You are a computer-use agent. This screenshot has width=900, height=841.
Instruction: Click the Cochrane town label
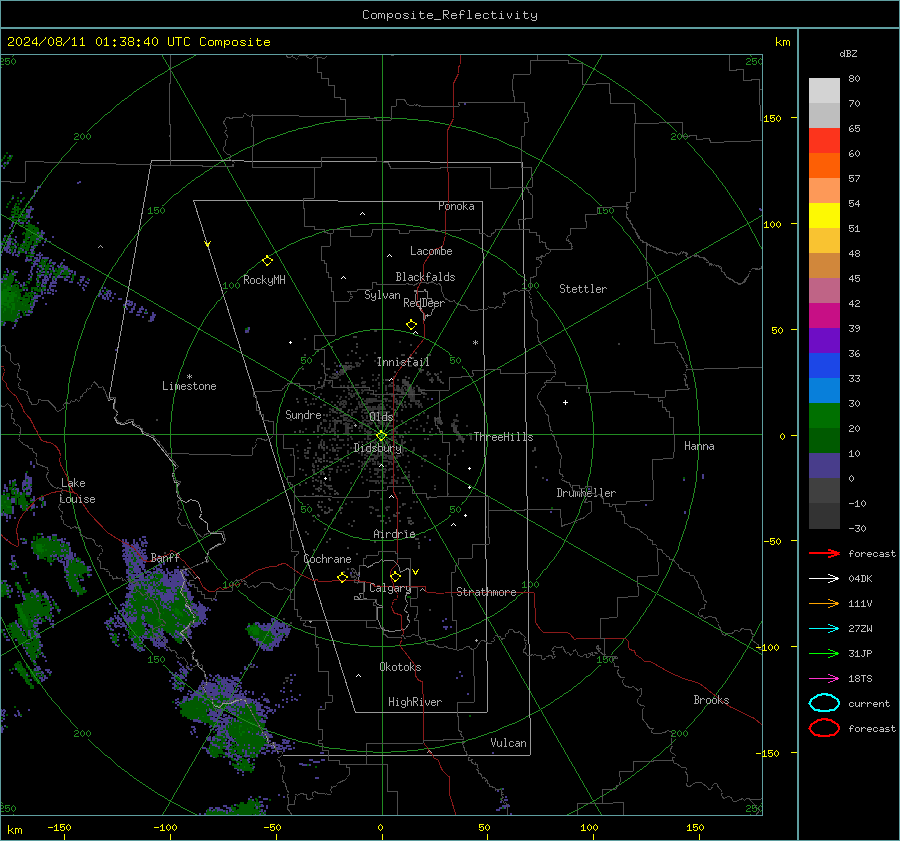click(x=327, y=559)
